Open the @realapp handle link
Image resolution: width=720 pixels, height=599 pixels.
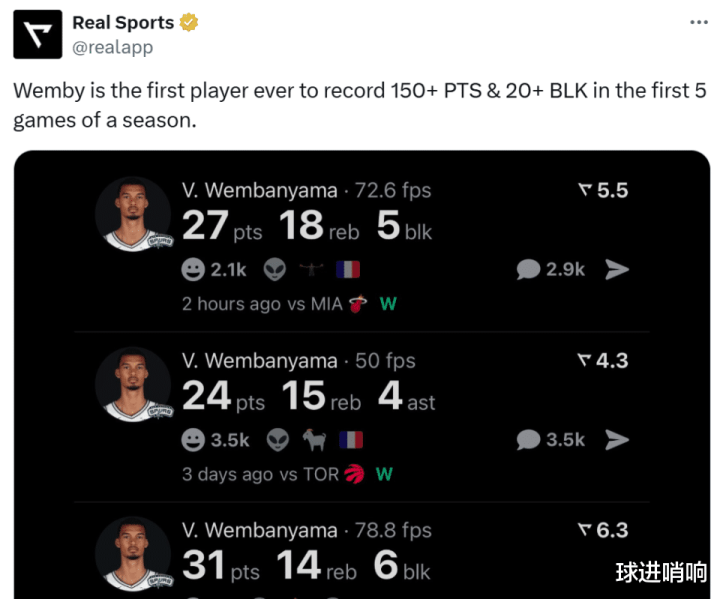[112, 47]
